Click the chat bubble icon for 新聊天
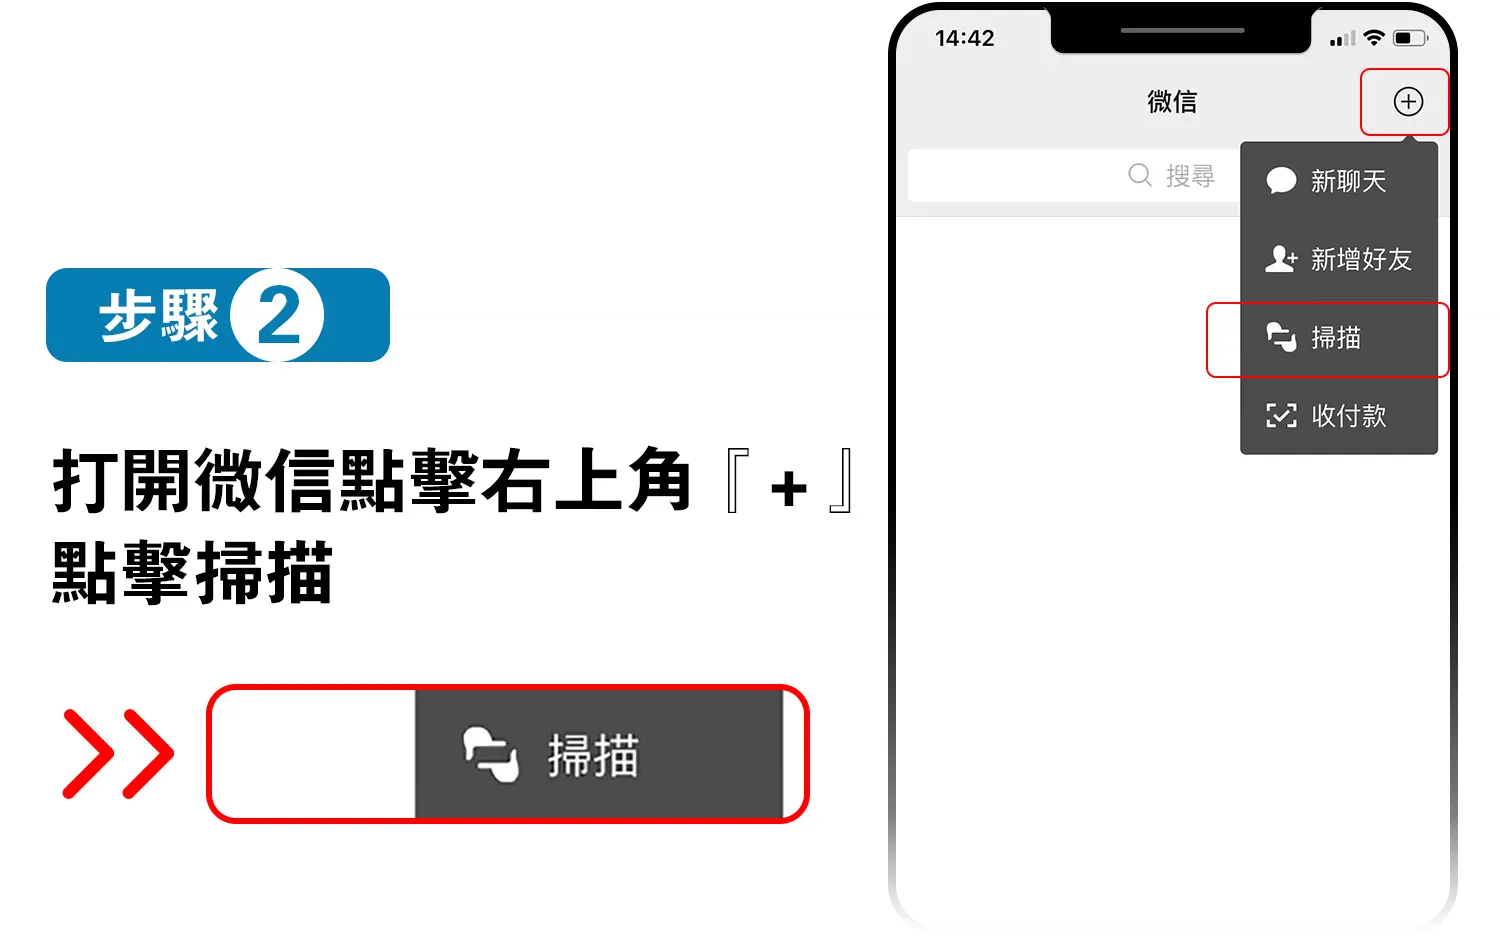This screenshot has width=1500, height=938. (x=1281, y=181)
